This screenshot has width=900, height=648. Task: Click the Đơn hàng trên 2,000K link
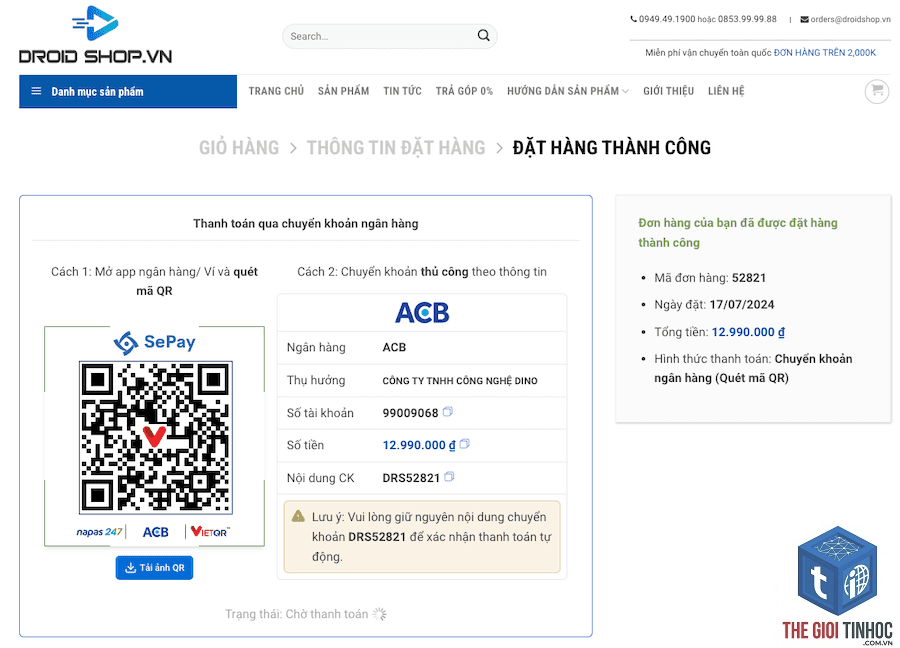[825, 52]
